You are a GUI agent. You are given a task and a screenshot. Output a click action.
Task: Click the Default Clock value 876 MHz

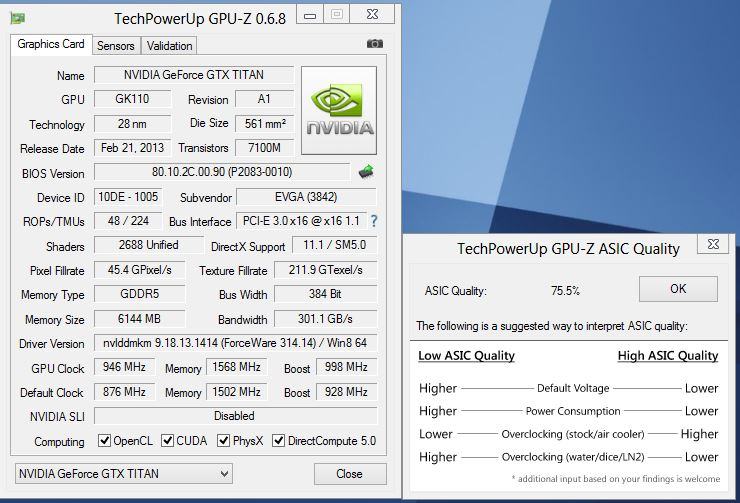click(125, 392)
